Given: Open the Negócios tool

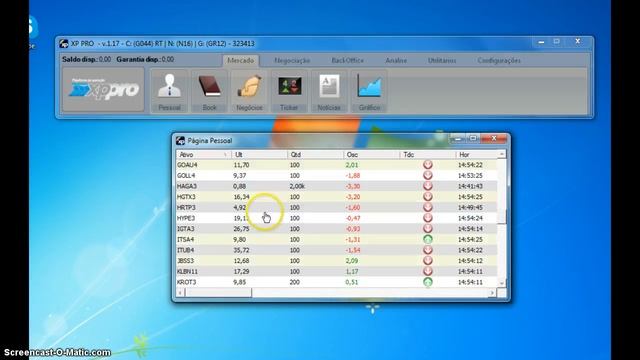Looking at the screenshot, I should pyautogui.click(x=249, y=91).
